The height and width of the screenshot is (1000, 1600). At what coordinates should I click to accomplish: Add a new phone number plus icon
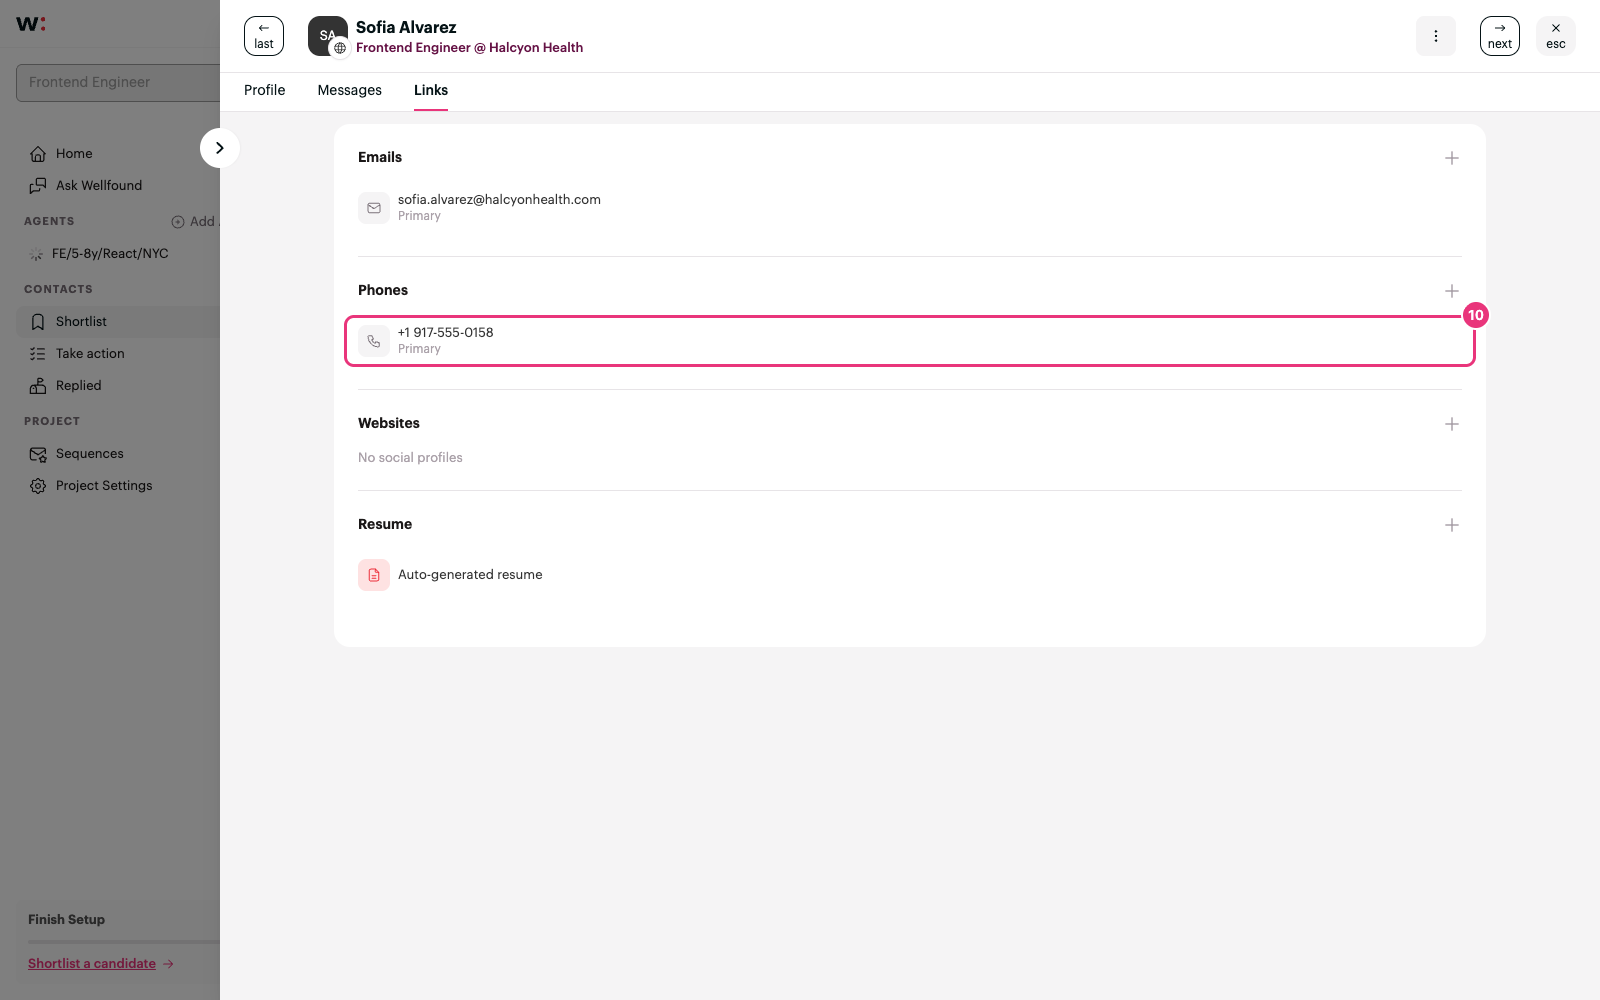[x=1452, y=291]
